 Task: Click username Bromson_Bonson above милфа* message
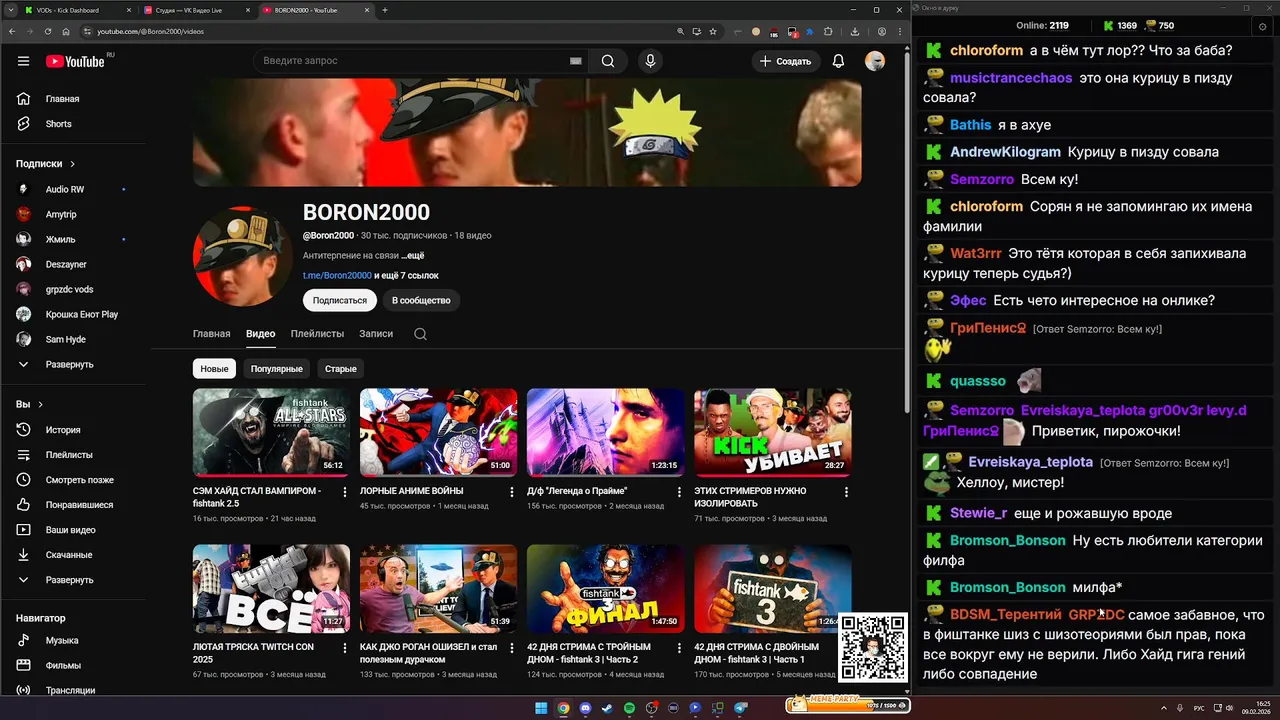(1007, 587)
